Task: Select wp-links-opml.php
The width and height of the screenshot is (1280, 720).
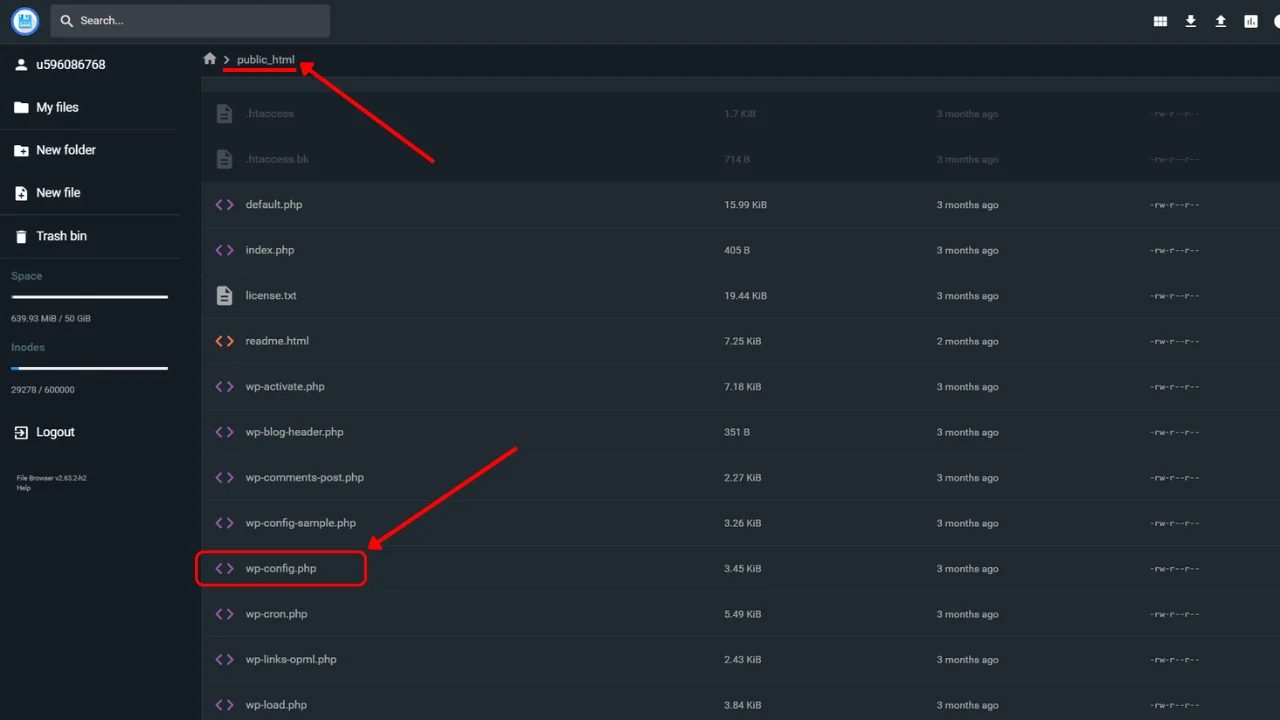Action: pyautogui.click(x=741, y=660)
